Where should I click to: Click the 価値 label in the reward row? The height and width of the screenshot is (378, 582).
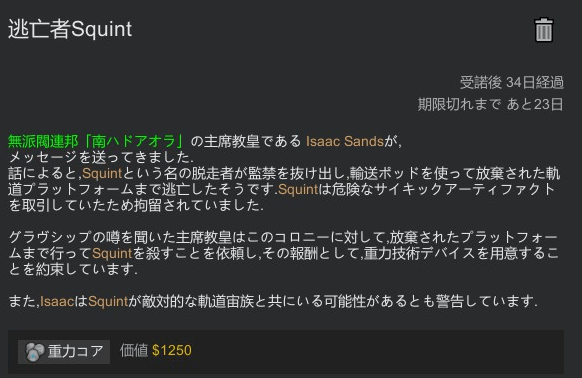pos(134,350)
